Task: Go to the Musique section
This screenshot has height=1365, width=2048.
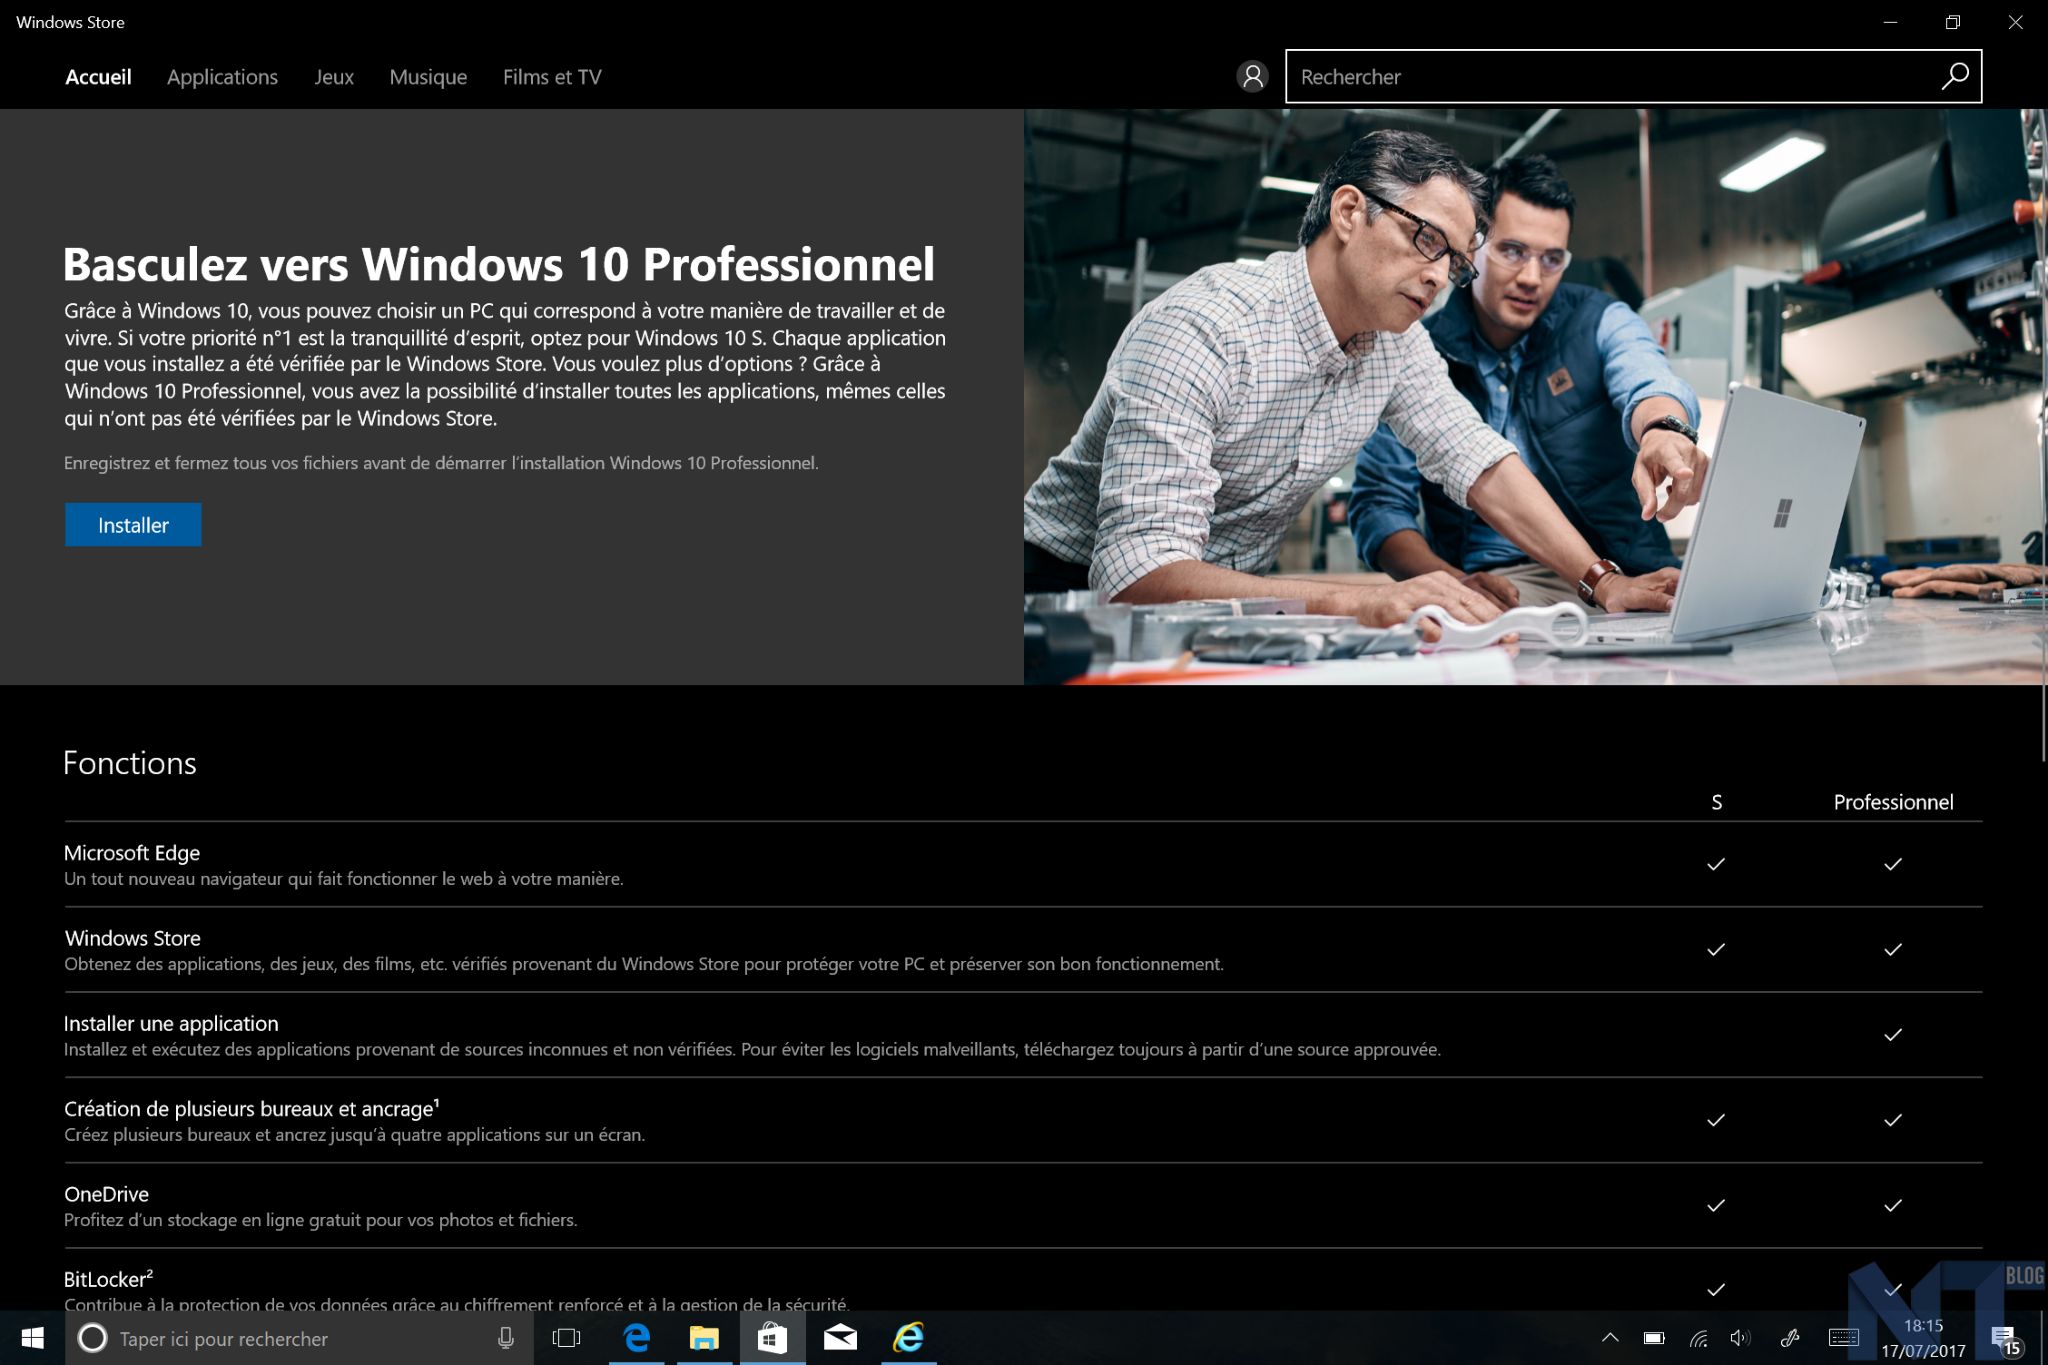Action: pyautogui.click(x=428, y=77)
